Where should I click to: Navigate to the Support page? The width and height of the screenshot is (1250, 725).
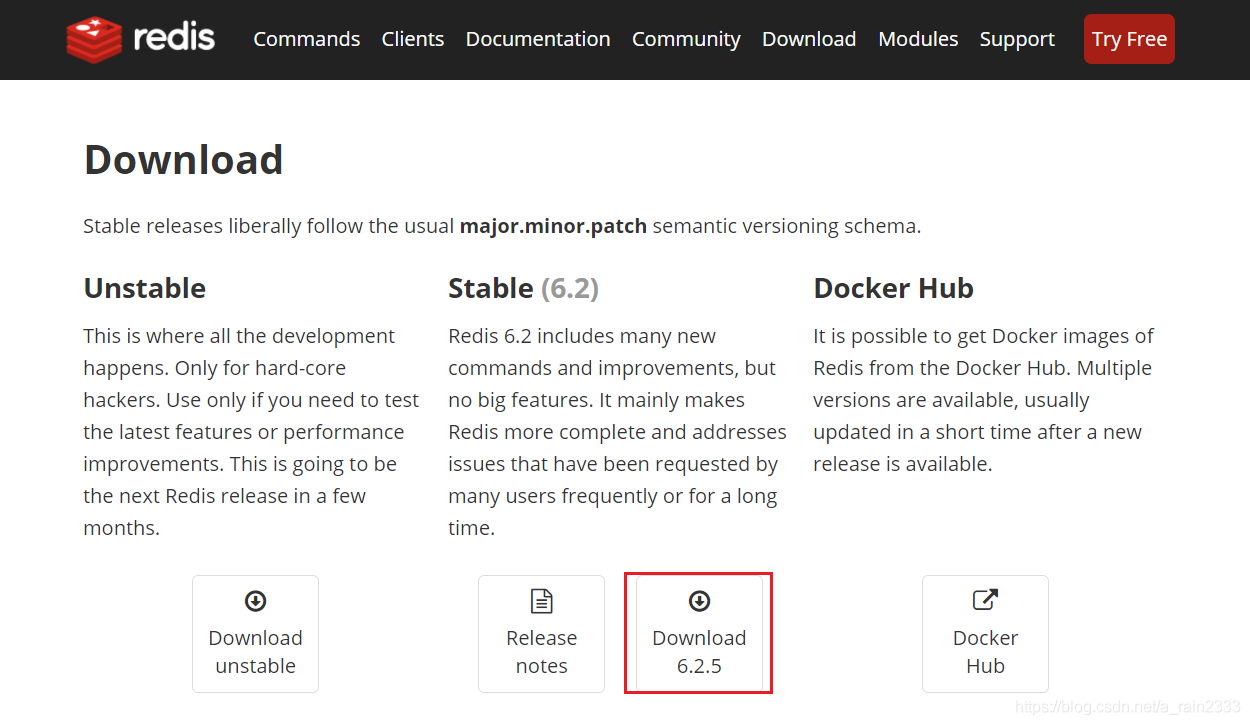(1017, 39)
